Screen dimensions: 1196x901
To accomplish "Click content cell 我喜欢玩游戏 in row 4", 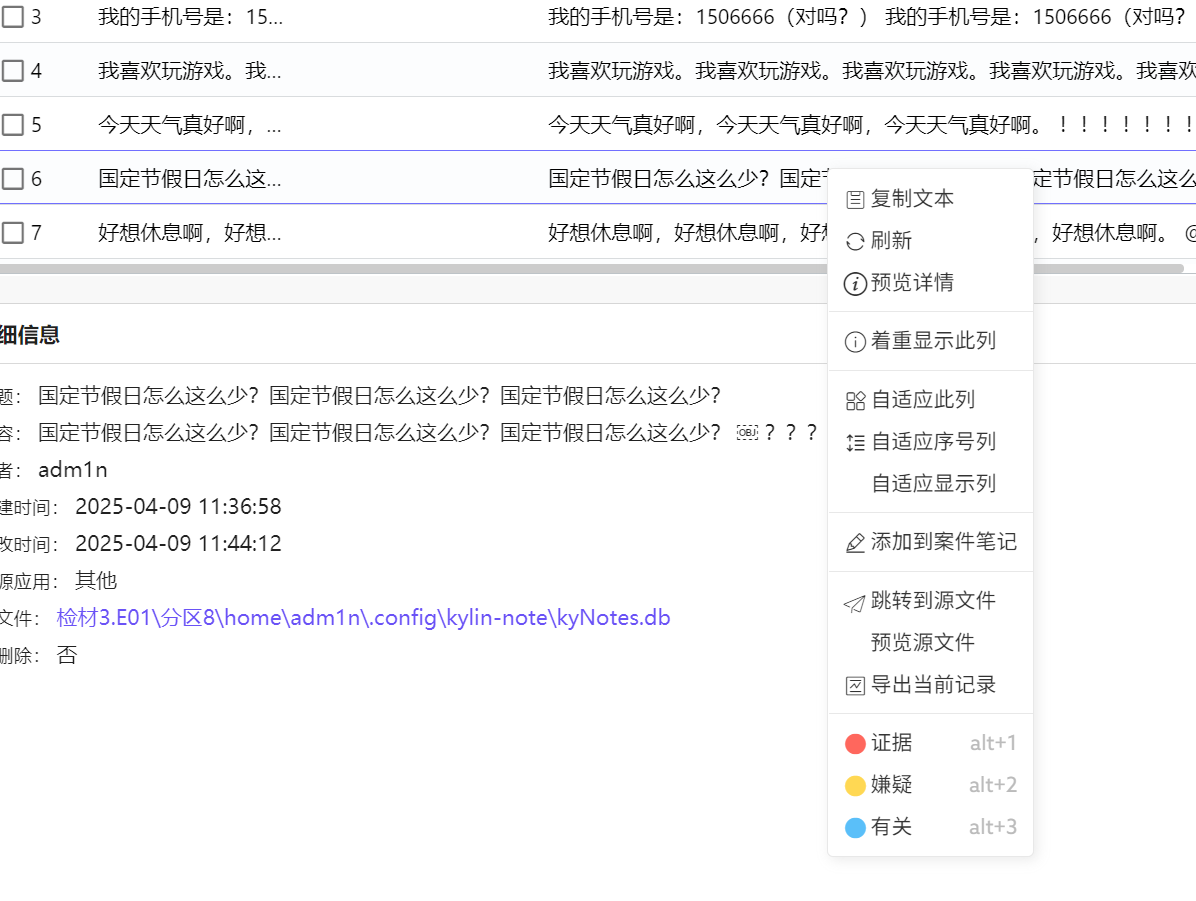I will click(x=871, y=71).
